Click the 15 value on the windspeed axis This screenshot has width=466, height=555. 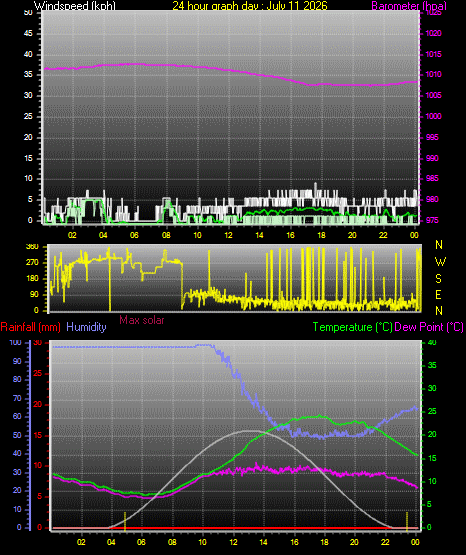[x=28, y=158]
